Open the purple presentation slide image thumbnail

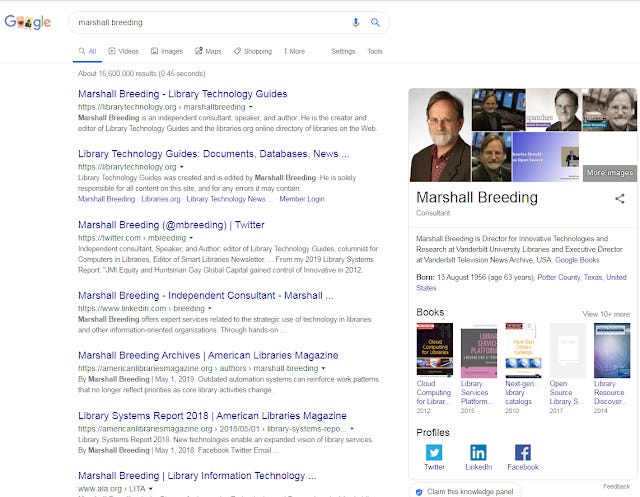coord(546,157)
